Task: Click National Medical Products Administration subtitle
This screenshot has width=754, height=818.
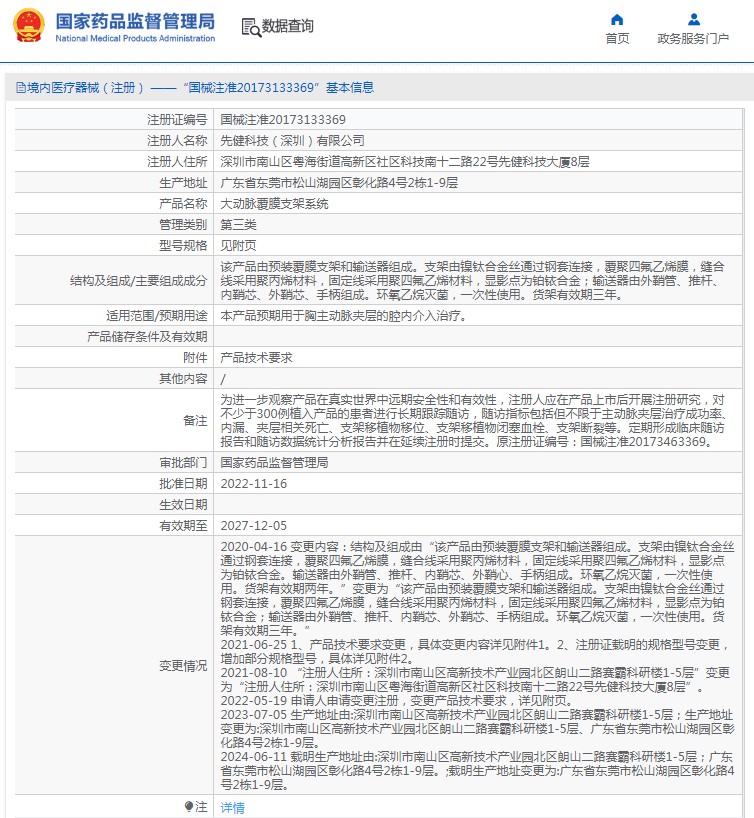Action: point(135,39)
